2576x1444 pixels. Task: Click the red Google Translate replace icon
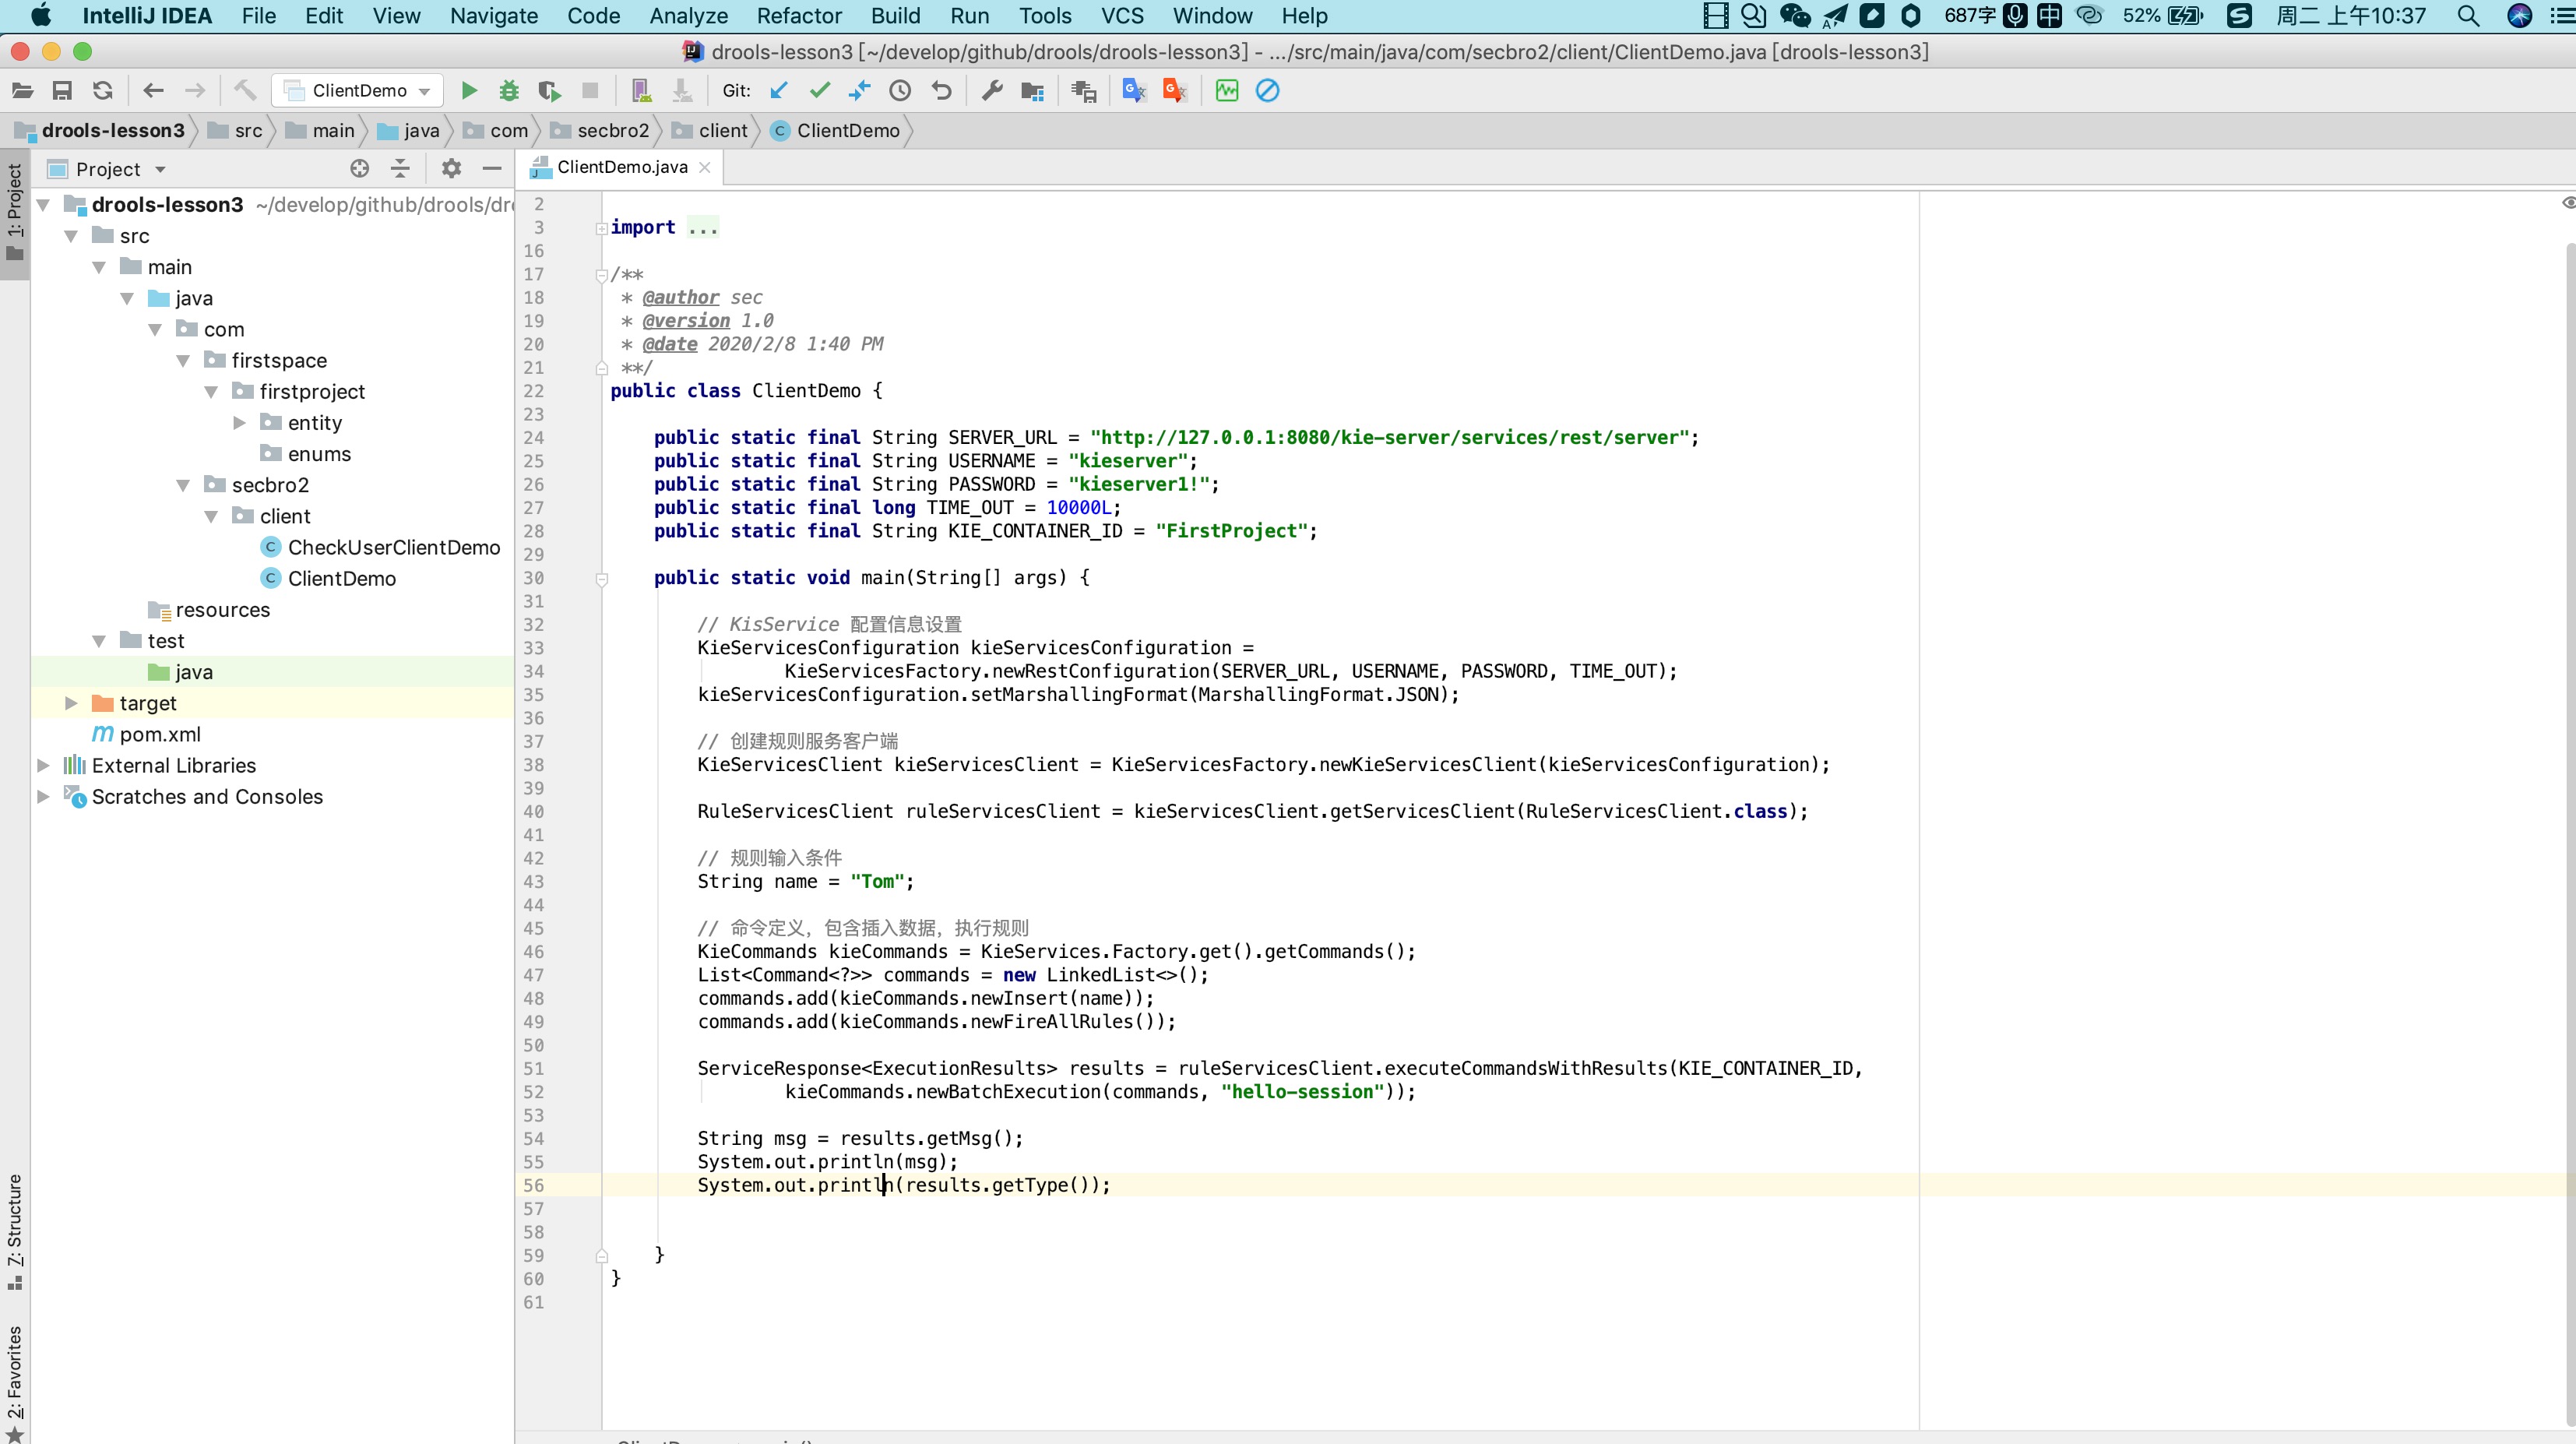click(1175, 91)
